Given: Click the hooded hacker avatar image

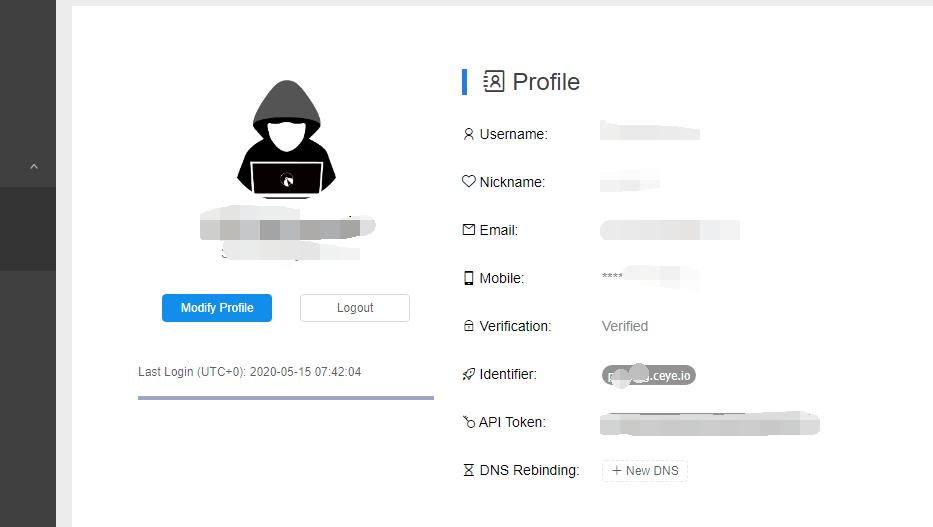Looking at the screenshot, I should point(286,141).
